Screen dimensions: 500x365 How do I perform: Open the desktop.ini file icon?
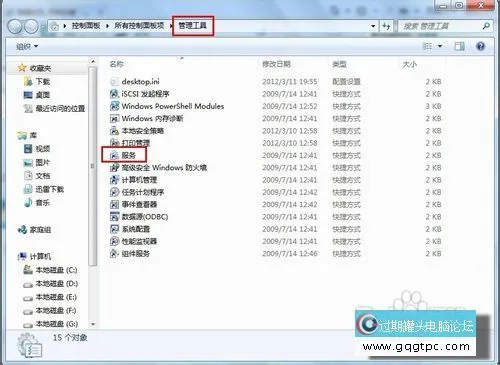(114, 82)
